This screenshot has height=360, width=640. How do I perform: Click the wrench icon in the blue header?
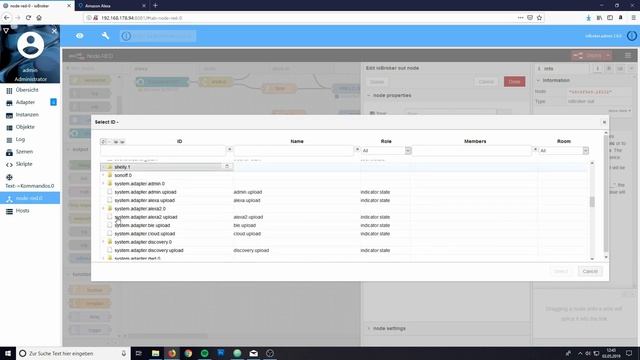[105, 36]
